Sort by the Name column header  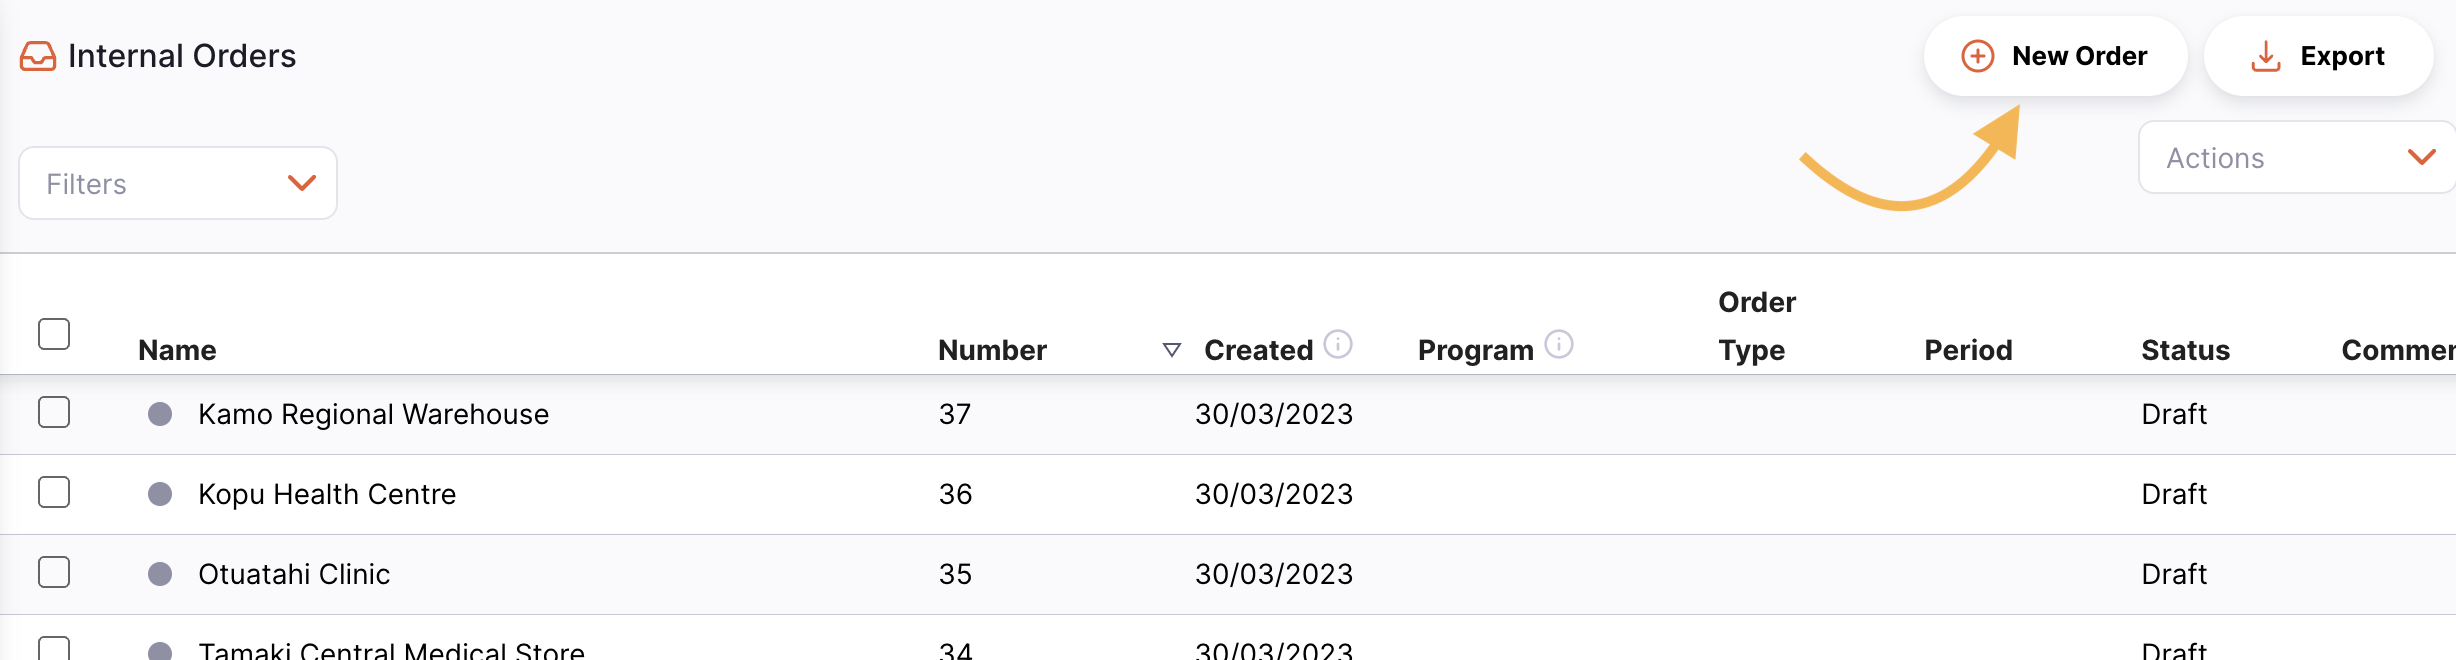coord(177,350)
